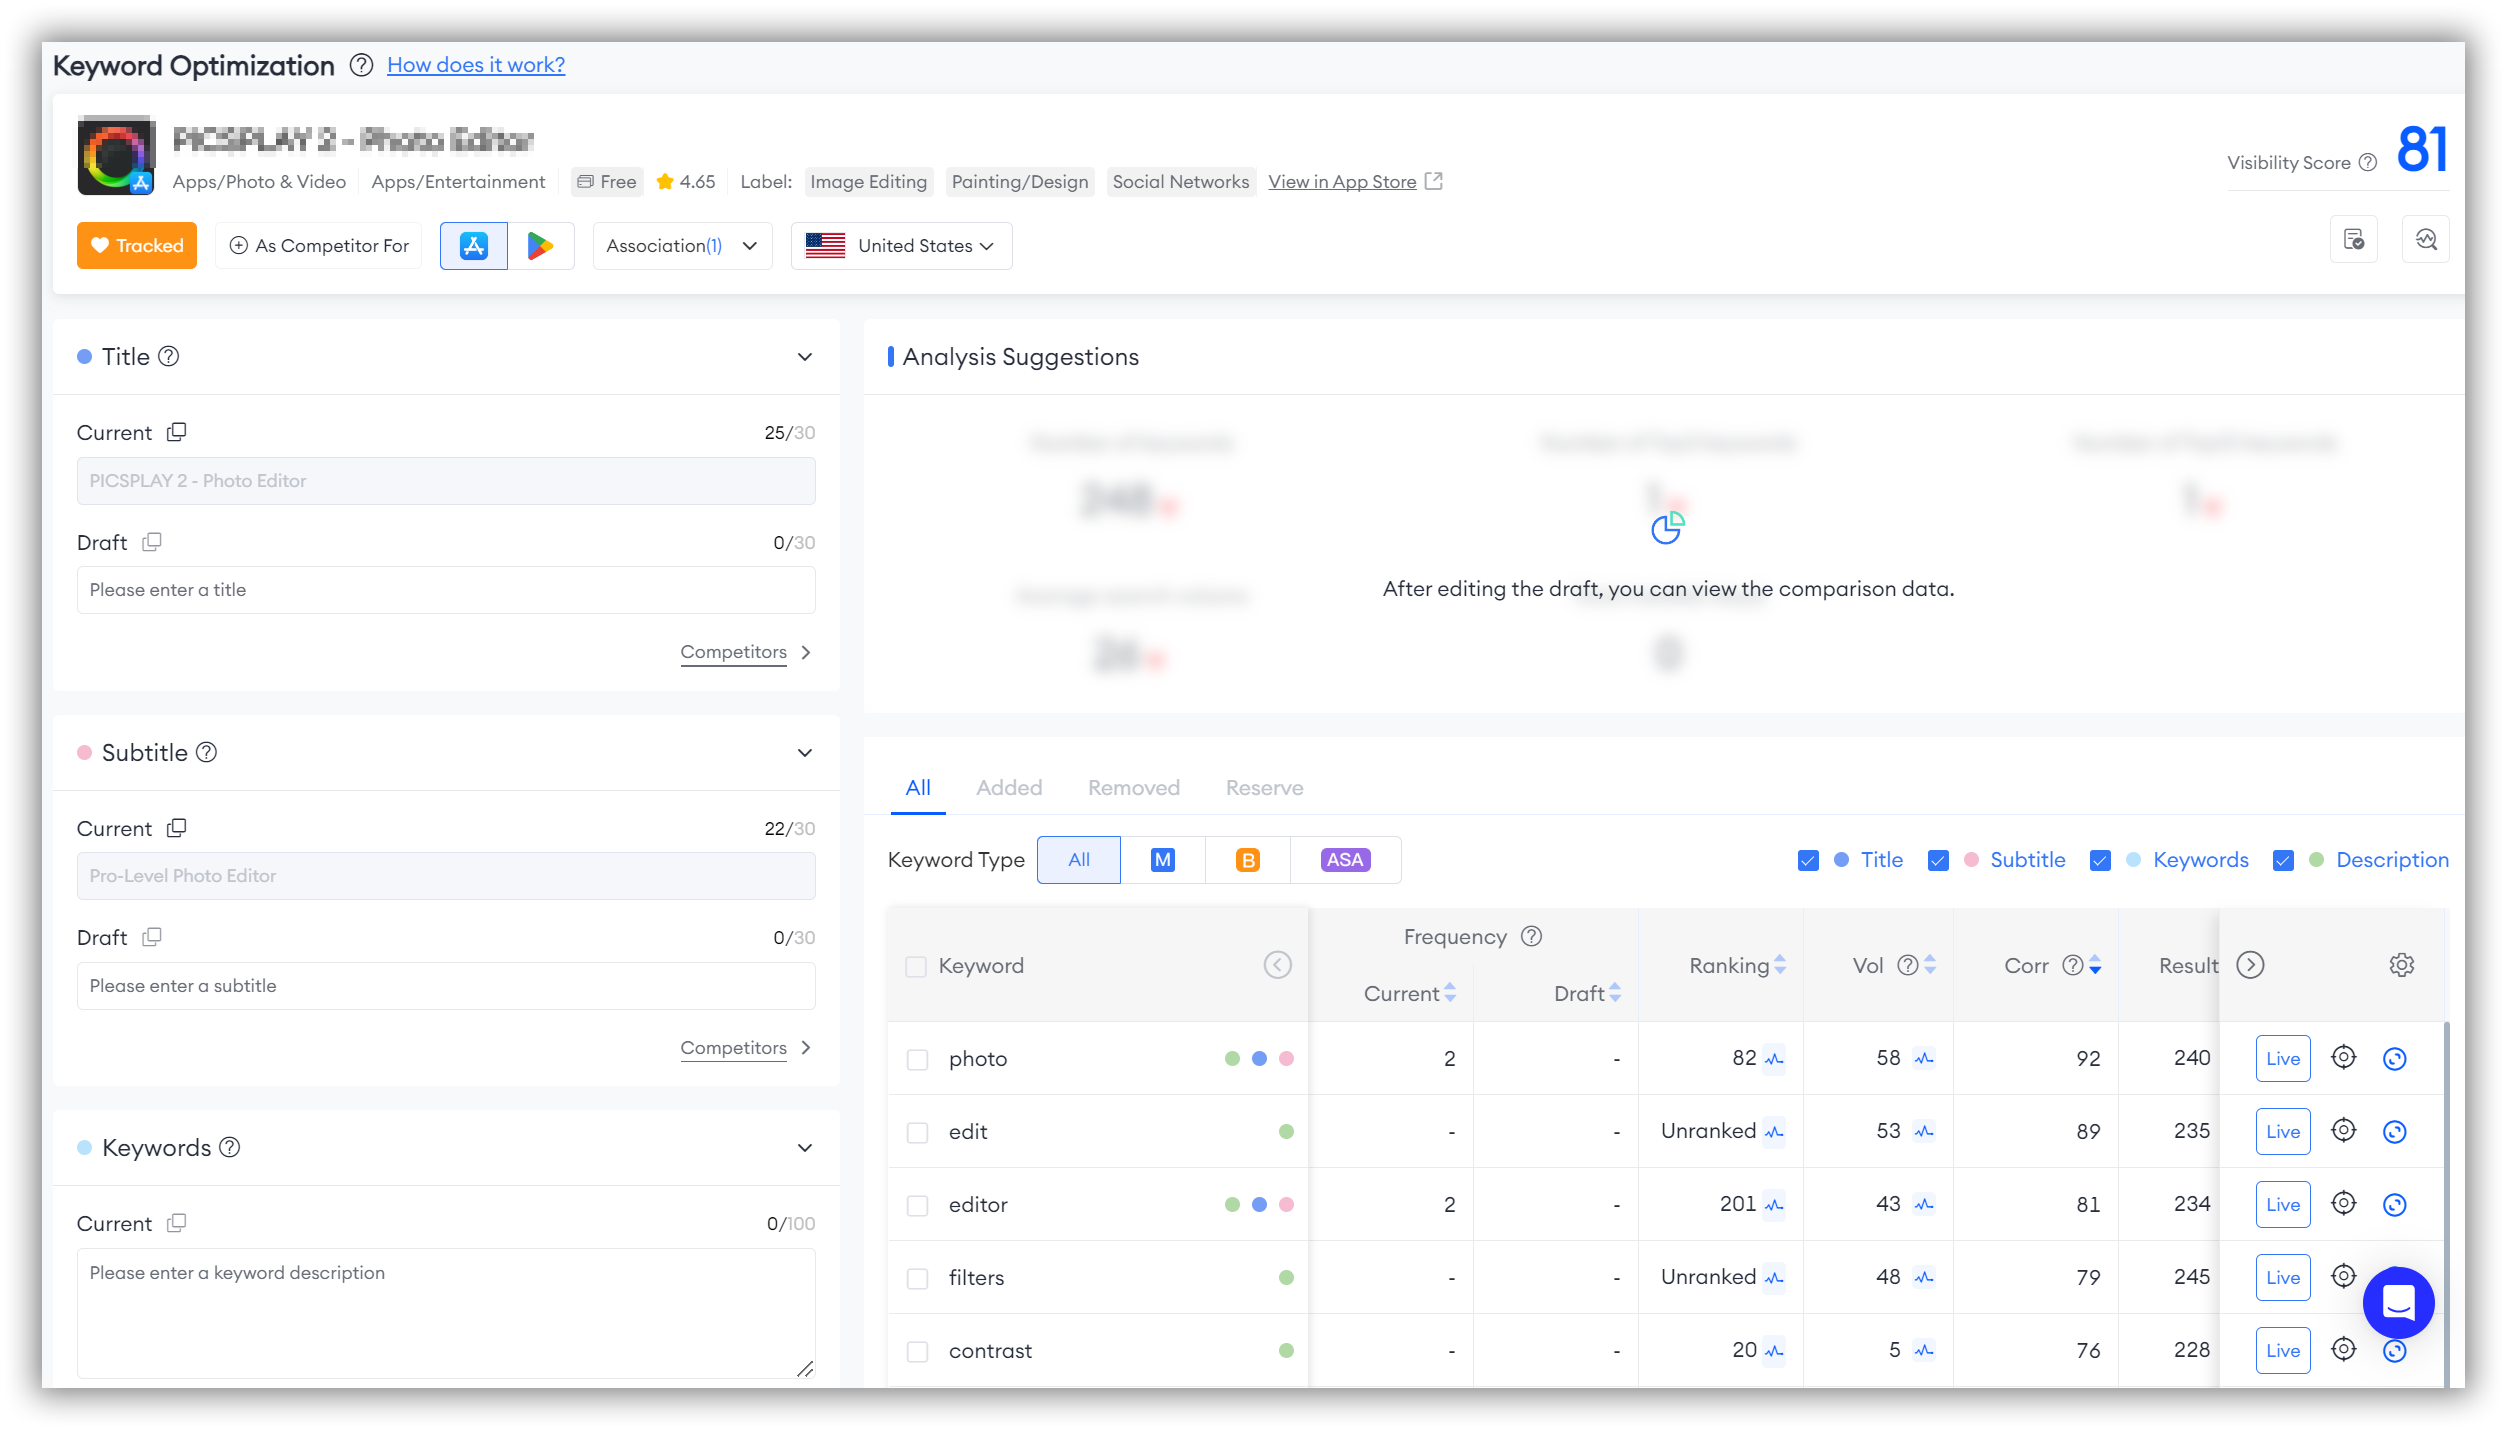Open volume trend chart for editor
Screen dimensions: 2507x1430
point(1924,1204)
